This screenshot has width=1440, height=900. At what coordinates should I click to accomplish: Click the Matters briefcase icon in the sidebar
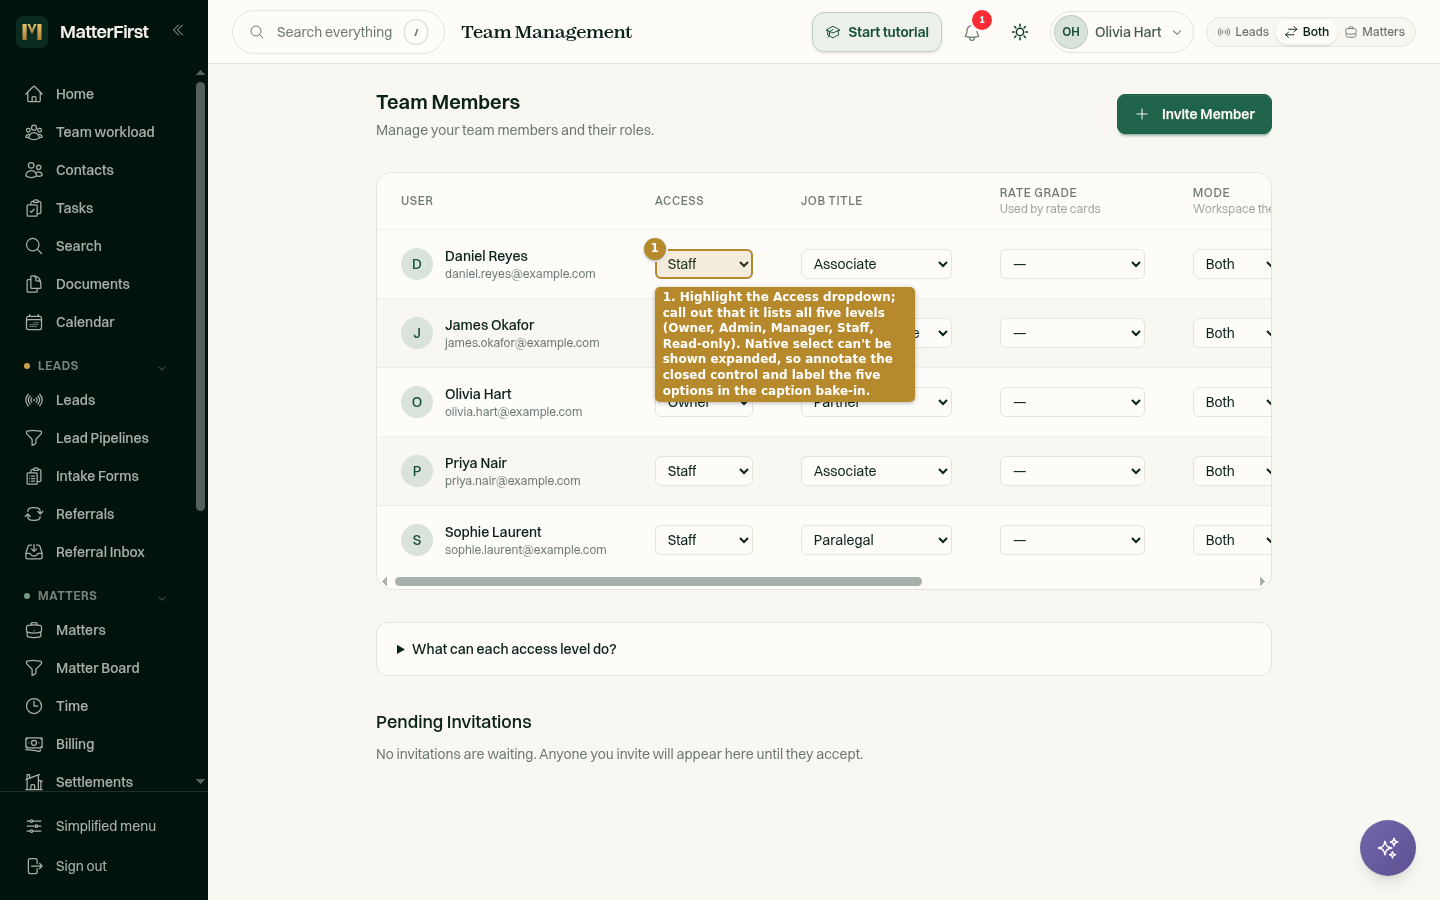(34, 630)
